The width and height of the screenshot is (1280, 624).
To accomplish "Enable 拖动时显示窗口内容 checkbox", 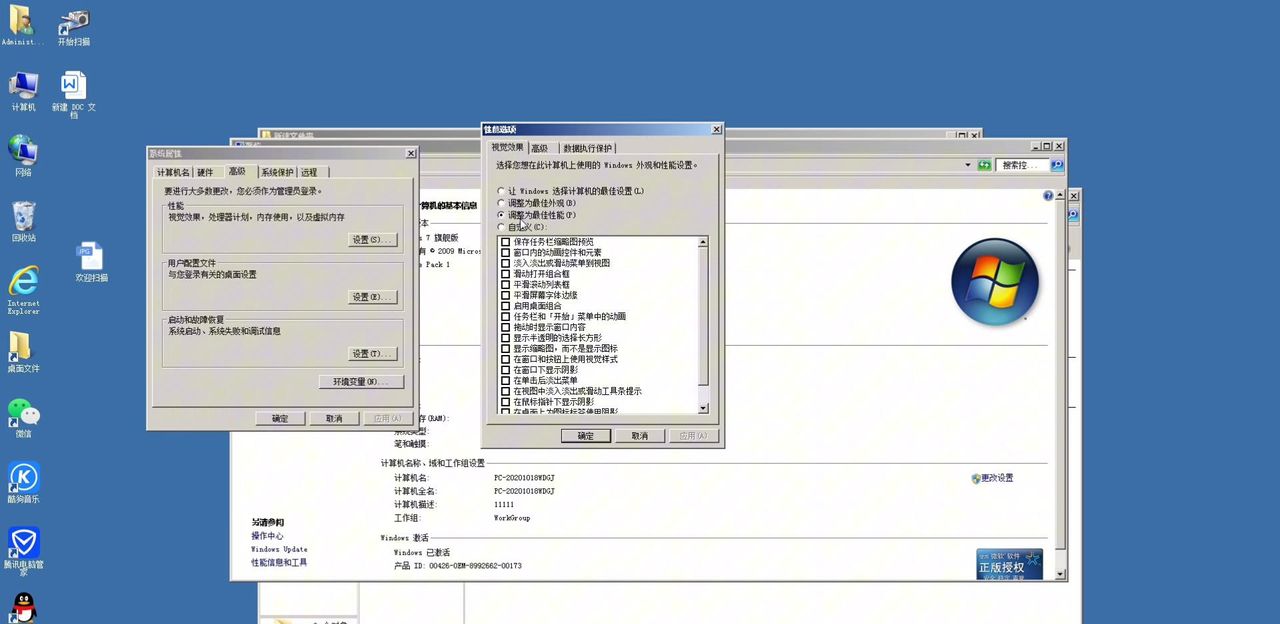I will [506, 327].
